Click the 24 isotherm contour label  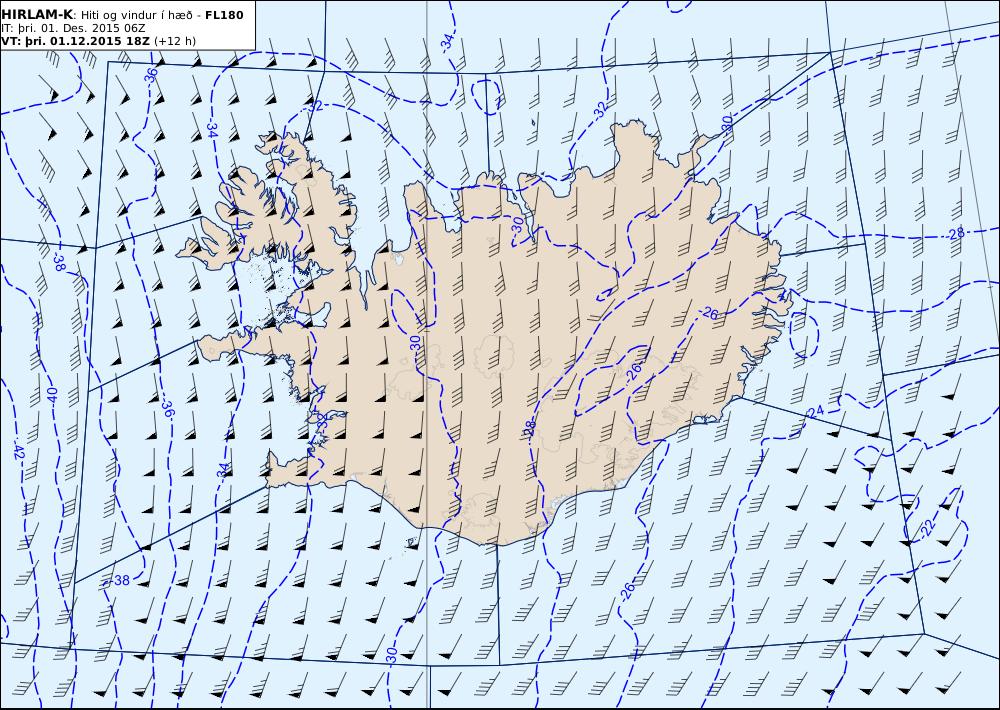tap(816, 412)
